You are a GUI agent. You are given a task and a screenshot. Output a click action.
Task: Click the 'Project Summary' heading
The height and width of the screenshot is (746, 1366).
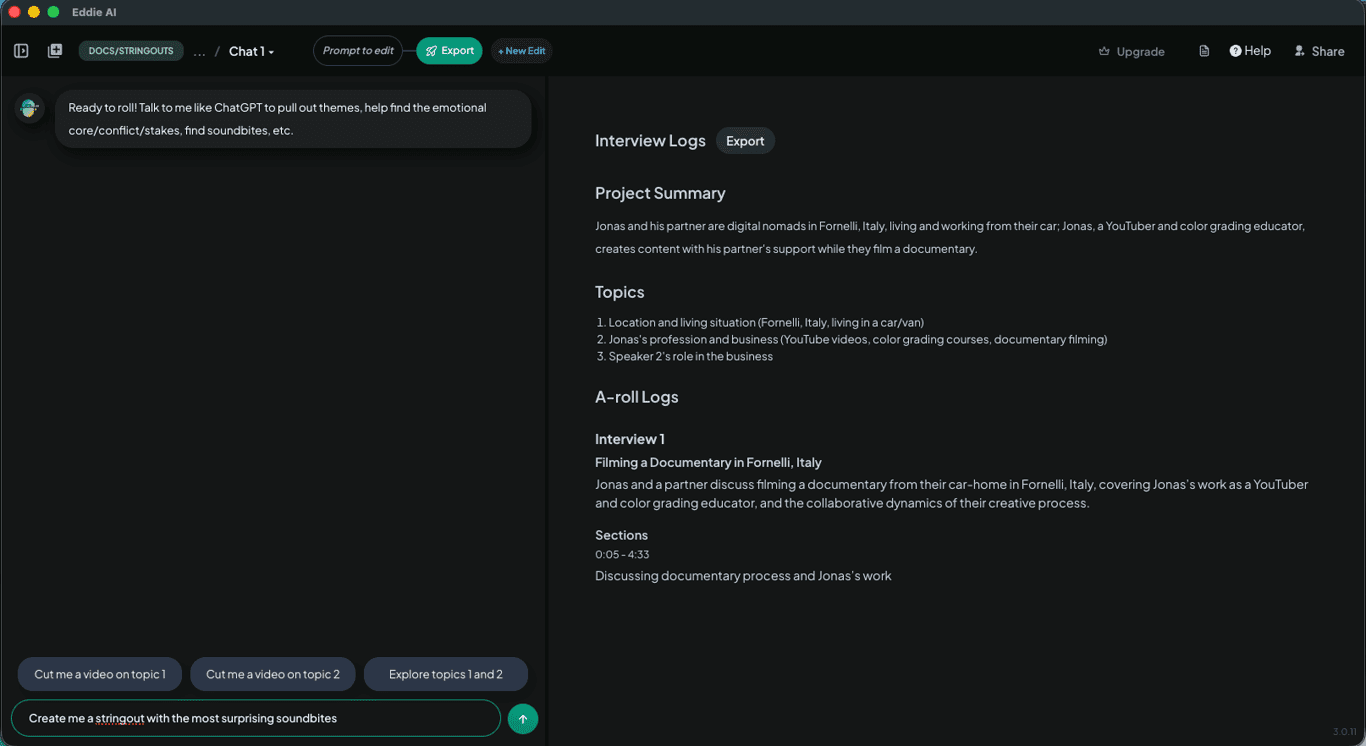point(660,193)
